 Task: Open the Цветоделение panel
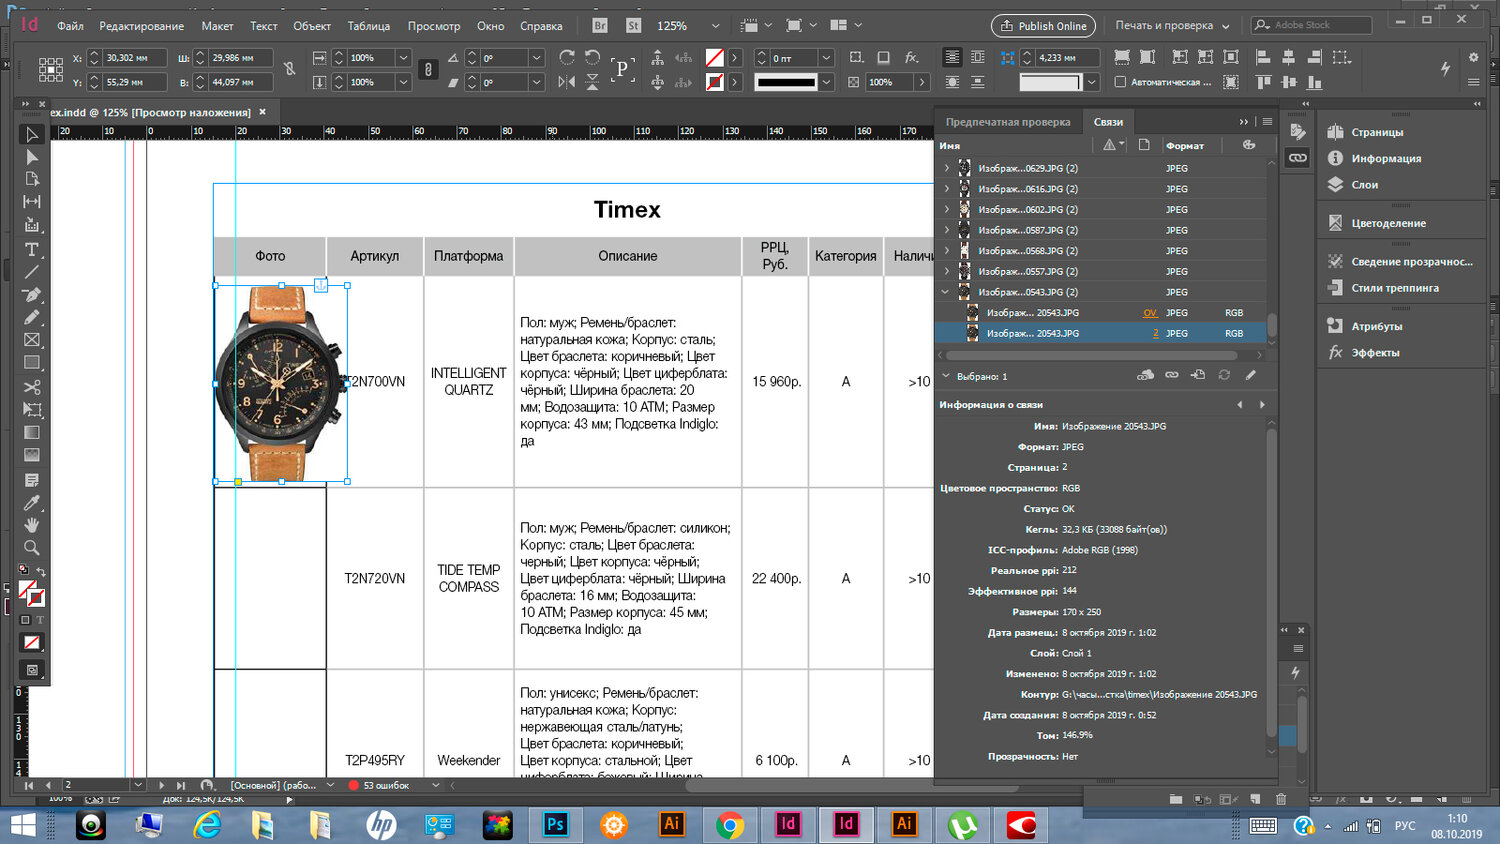click(1388, 223)
